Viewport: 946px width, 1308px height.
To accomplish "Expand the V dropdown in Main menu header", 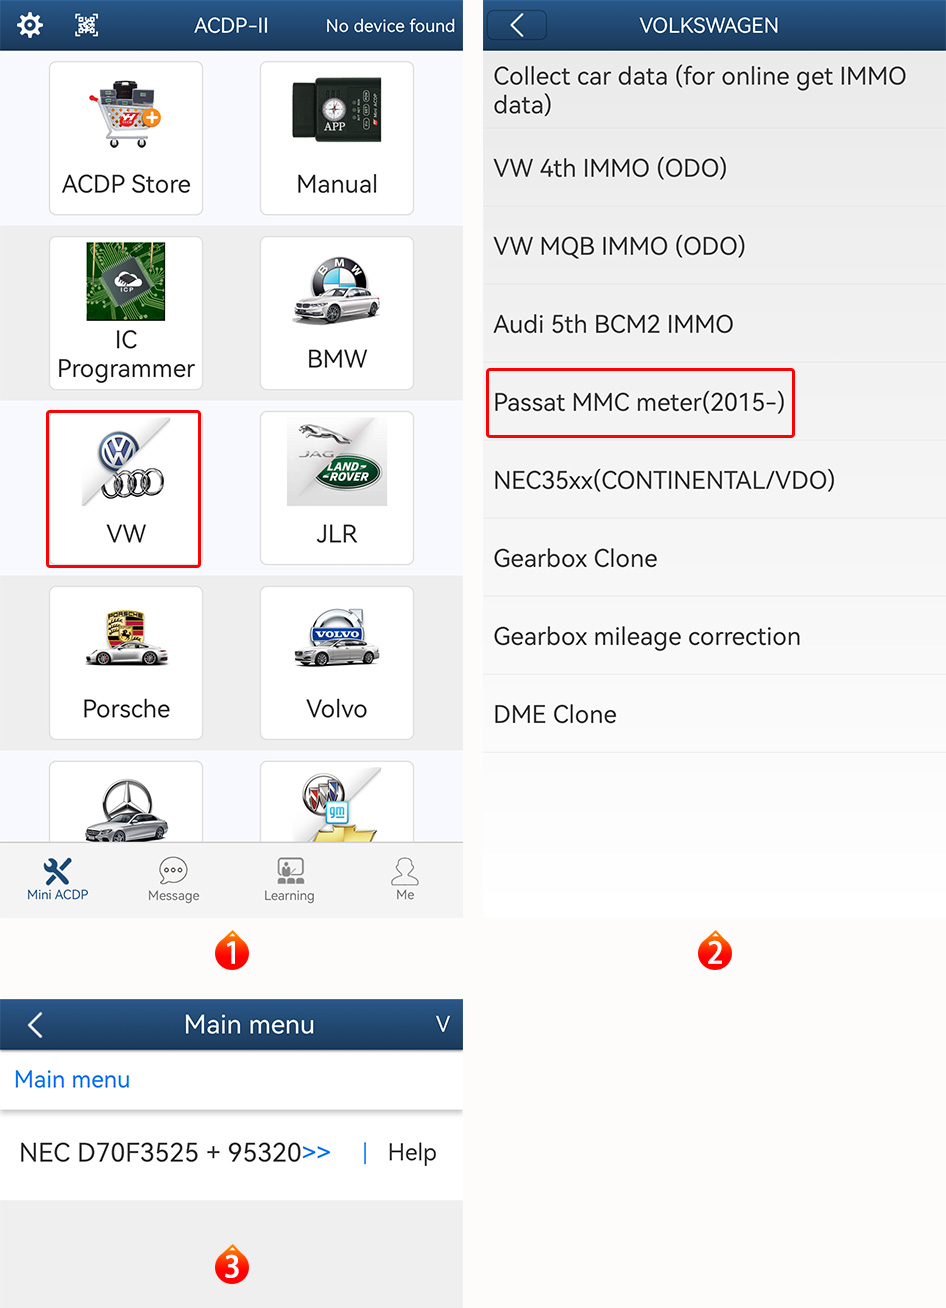I will pyautogui.click(x=442, y=1024).
